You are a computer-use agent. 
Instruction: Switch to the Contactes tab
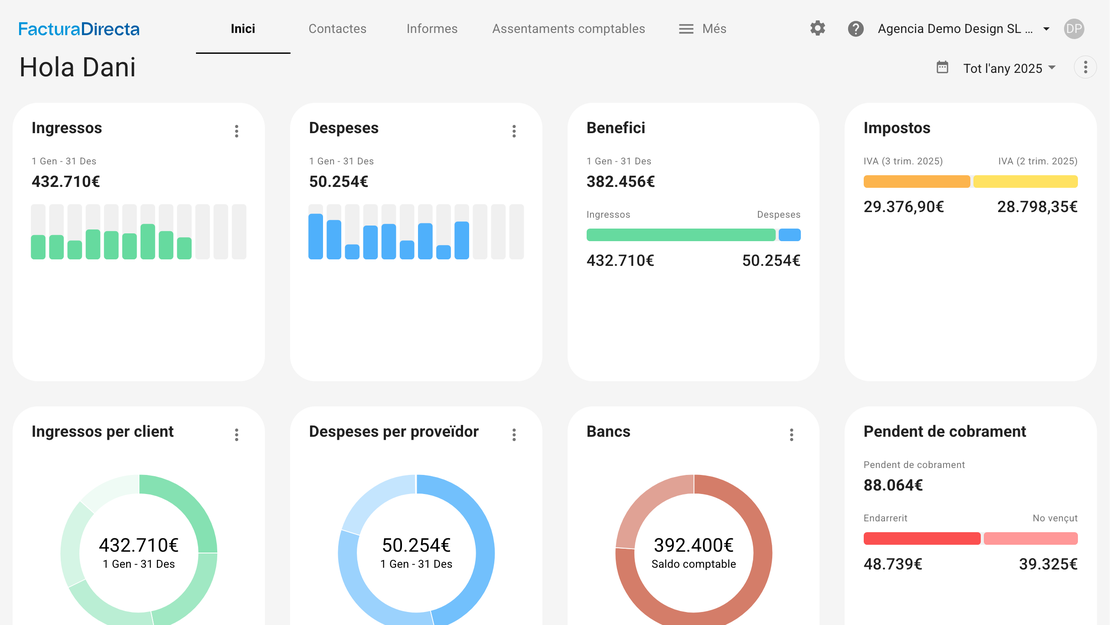[x=337, y=29]
